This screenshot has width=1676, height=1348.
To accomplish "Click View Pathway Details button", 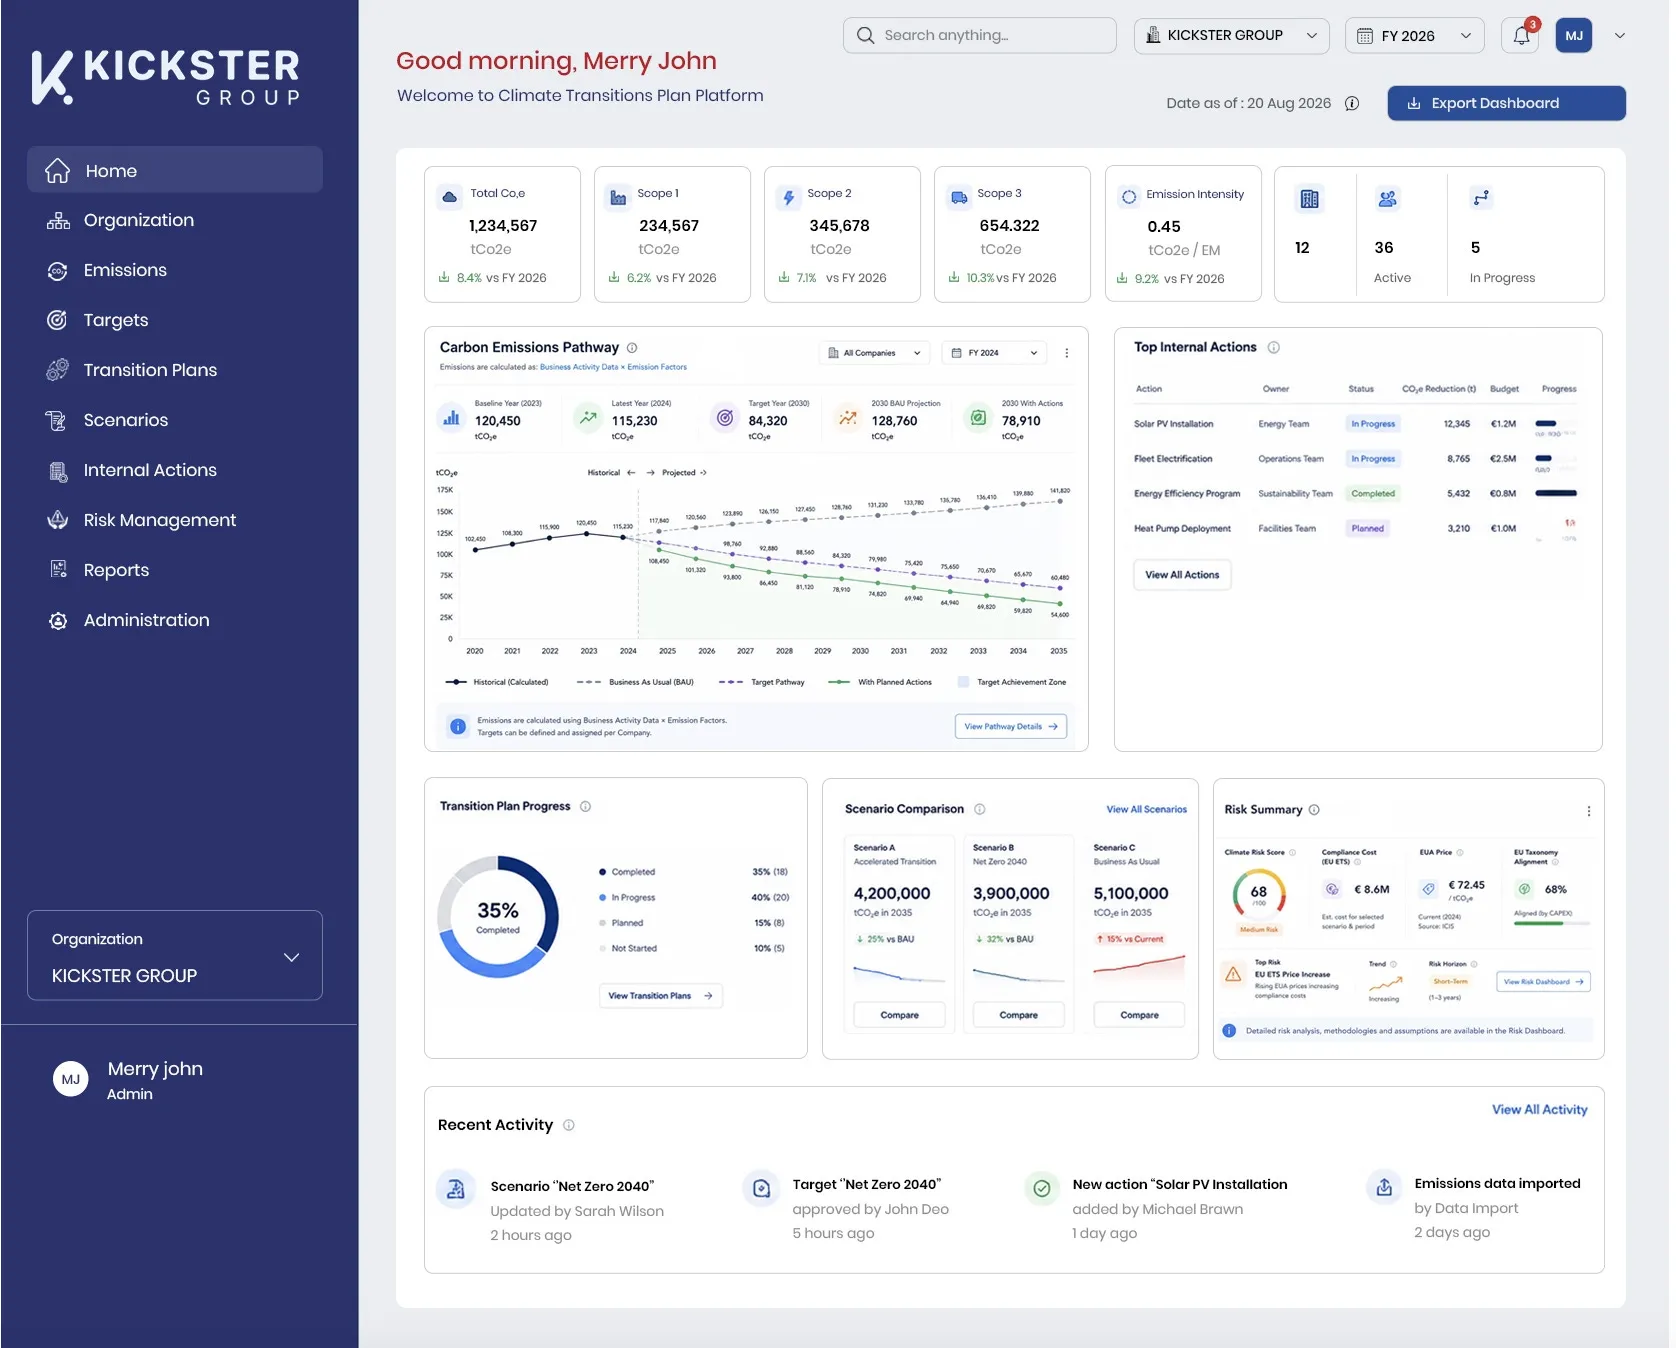I will tap(1010, 727).
